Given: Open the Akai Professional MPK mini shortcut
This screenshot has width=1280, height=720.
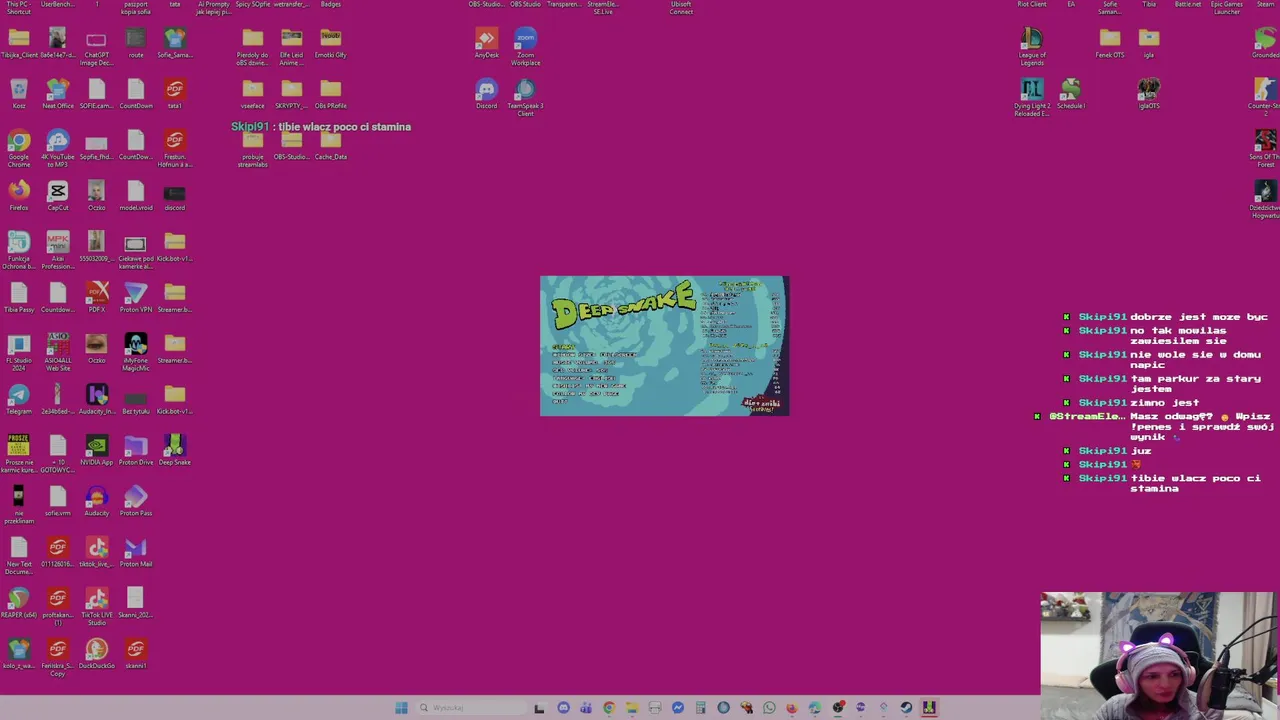Looking at the screenshot, I should click(58, 247).
